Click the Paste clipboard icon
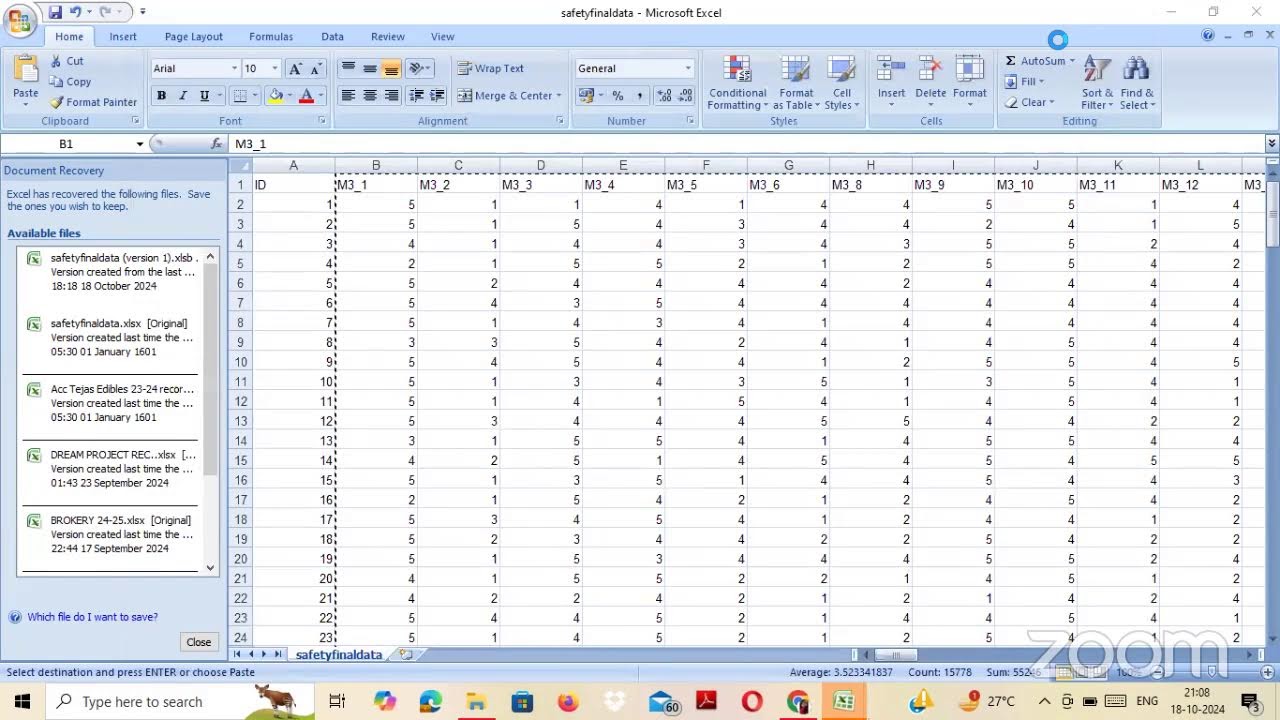1280x720 pixels. point(26,70)
